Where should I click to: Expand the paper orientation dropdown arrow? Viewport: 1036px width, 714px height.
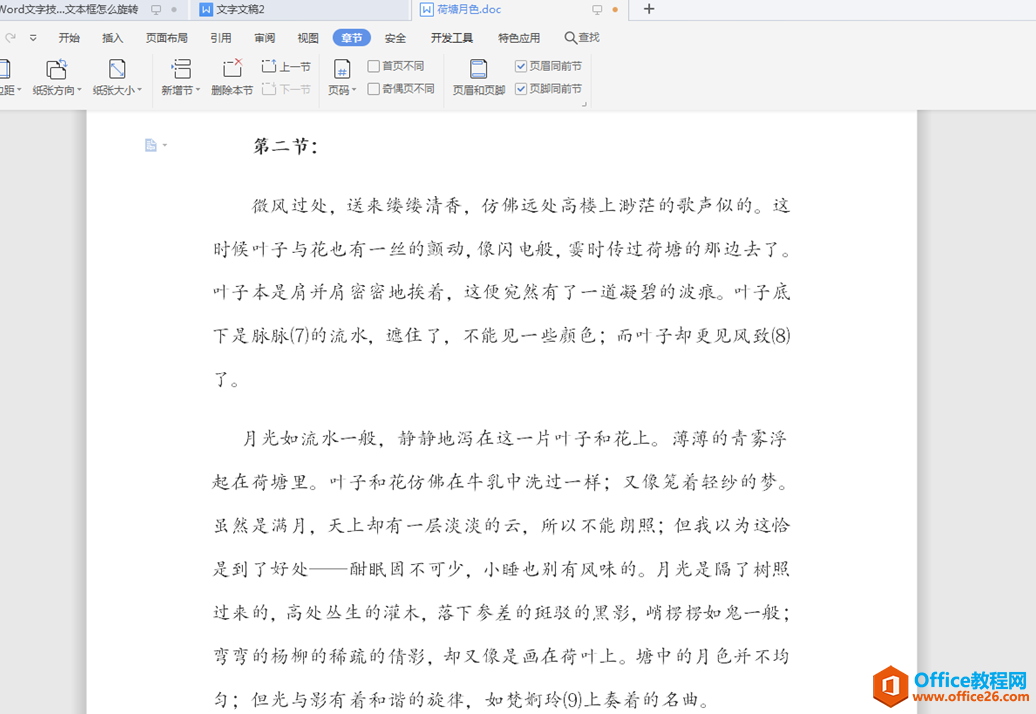pos(79,90)
